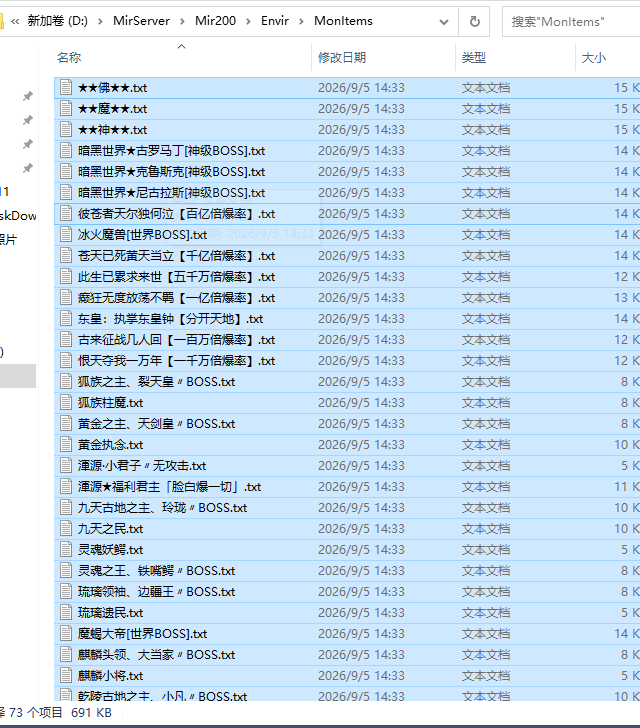Select file name 麒麟头领、大当家〃BOSS.txt
This screenshot has height=728, width=640.
(156, 654)
